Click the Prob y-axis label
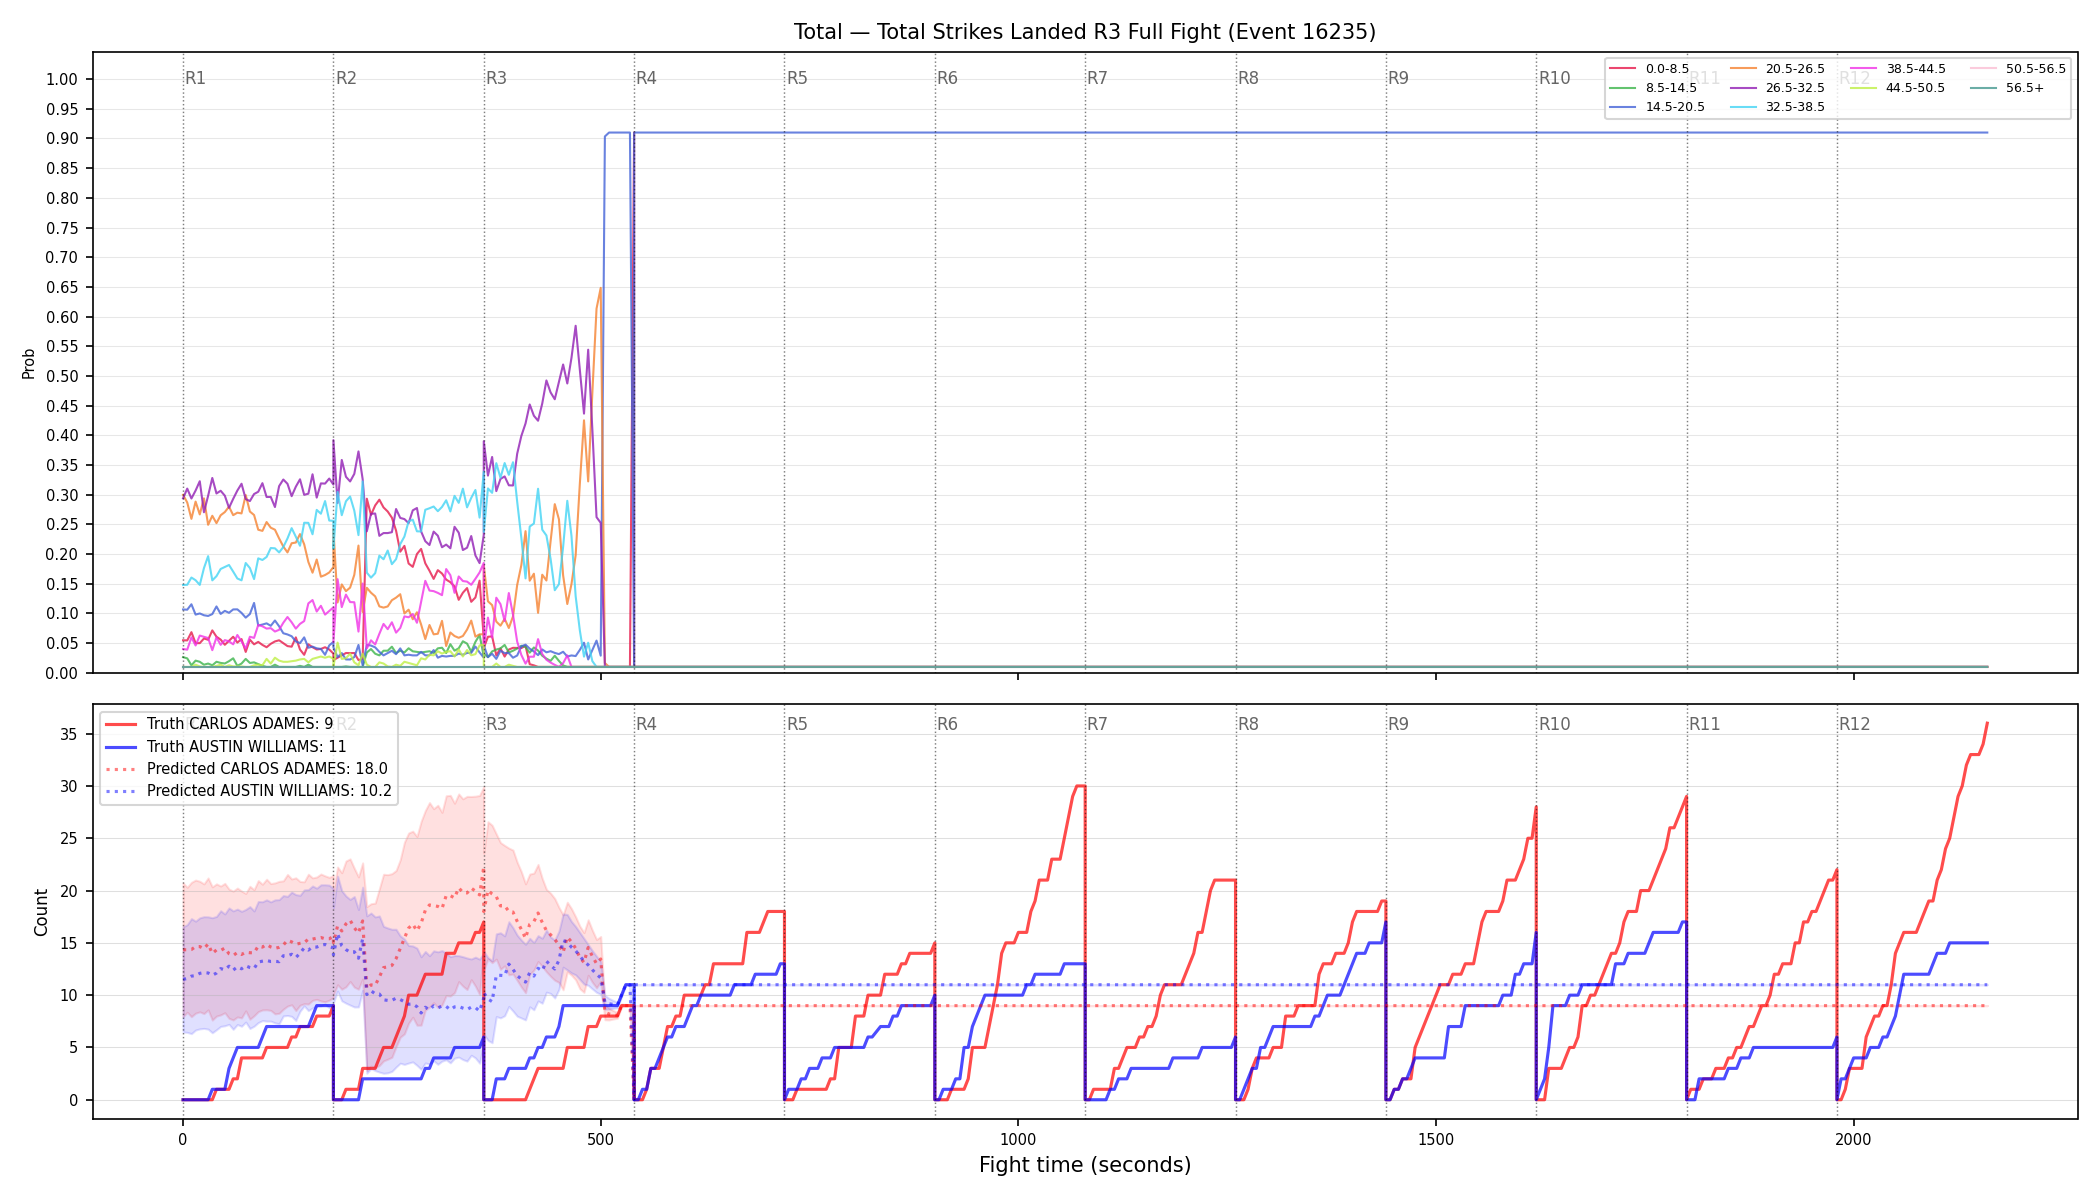2100x1200 pixels. pyautogui.click(x=28, y=363)
